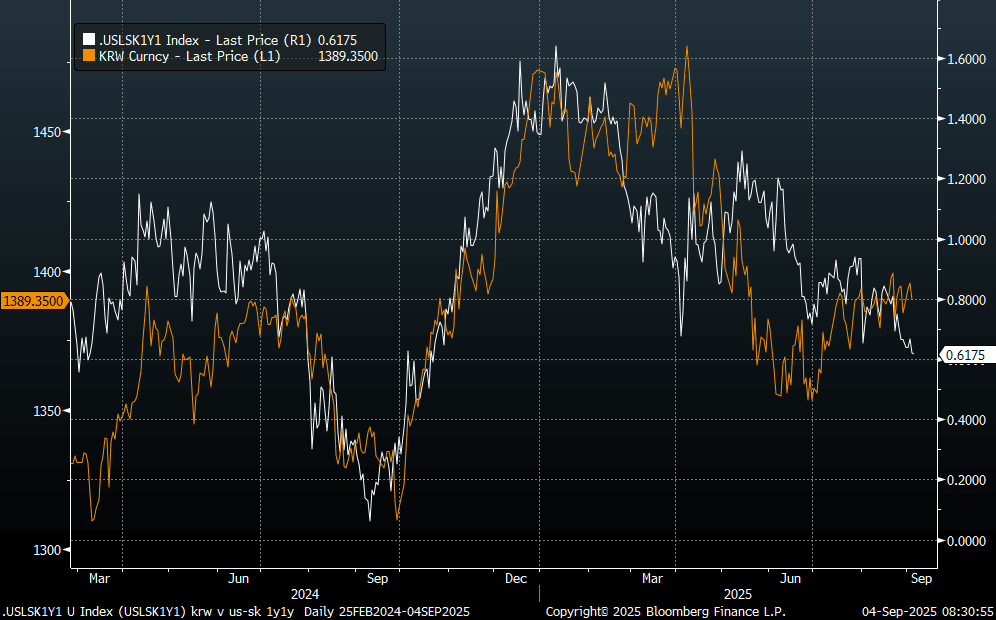Screen dimensions: 996x620
Task: Select the KRW Curncy legend entry text
Action: point(189,57)
